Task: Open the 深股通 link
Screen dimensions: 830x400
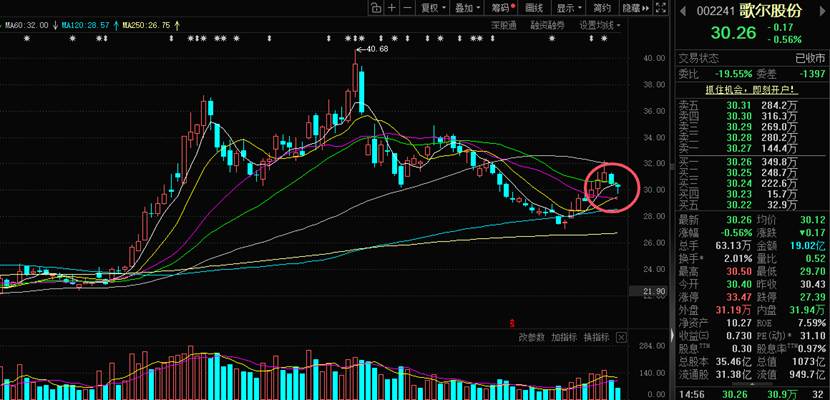Action: (x=503, y=25)
